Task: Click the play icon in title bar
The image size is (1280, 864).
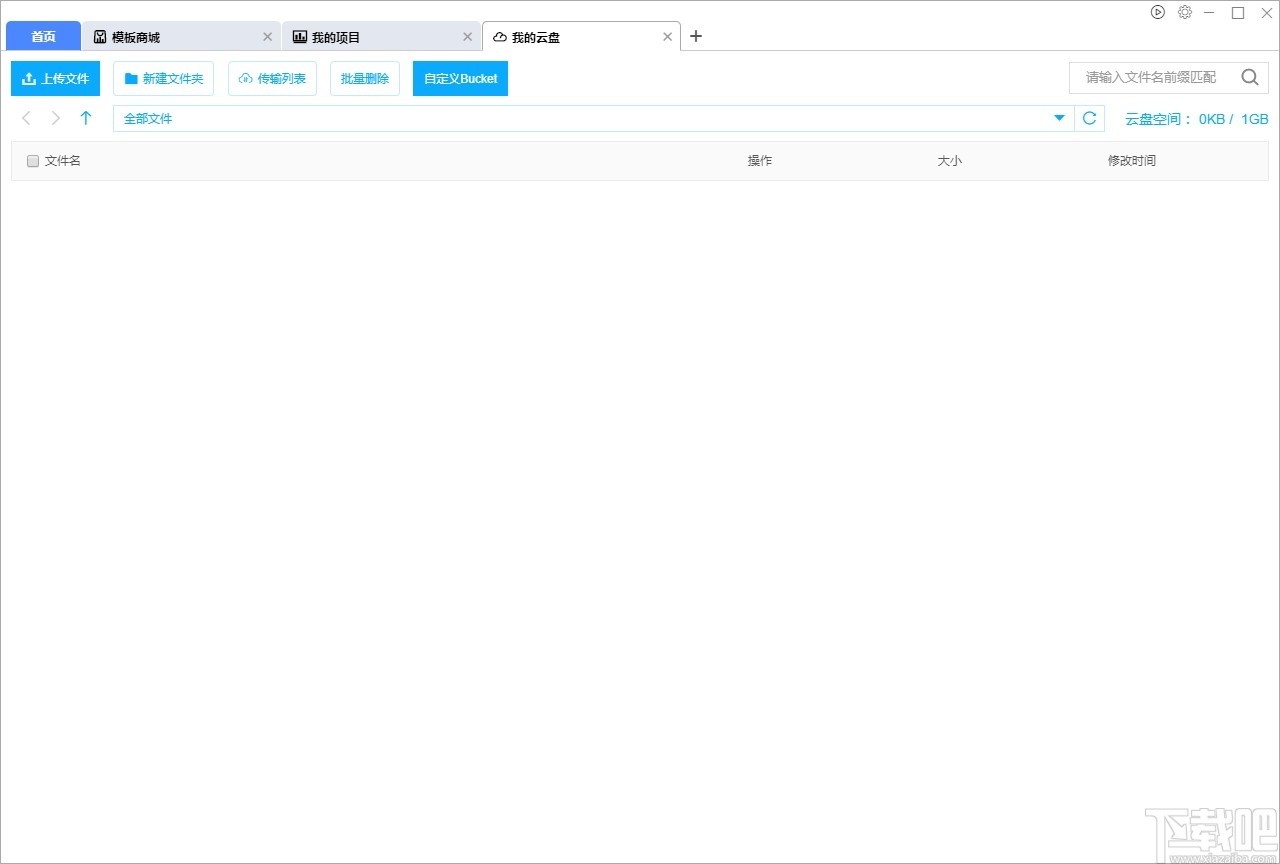Action: (1158, 12)
